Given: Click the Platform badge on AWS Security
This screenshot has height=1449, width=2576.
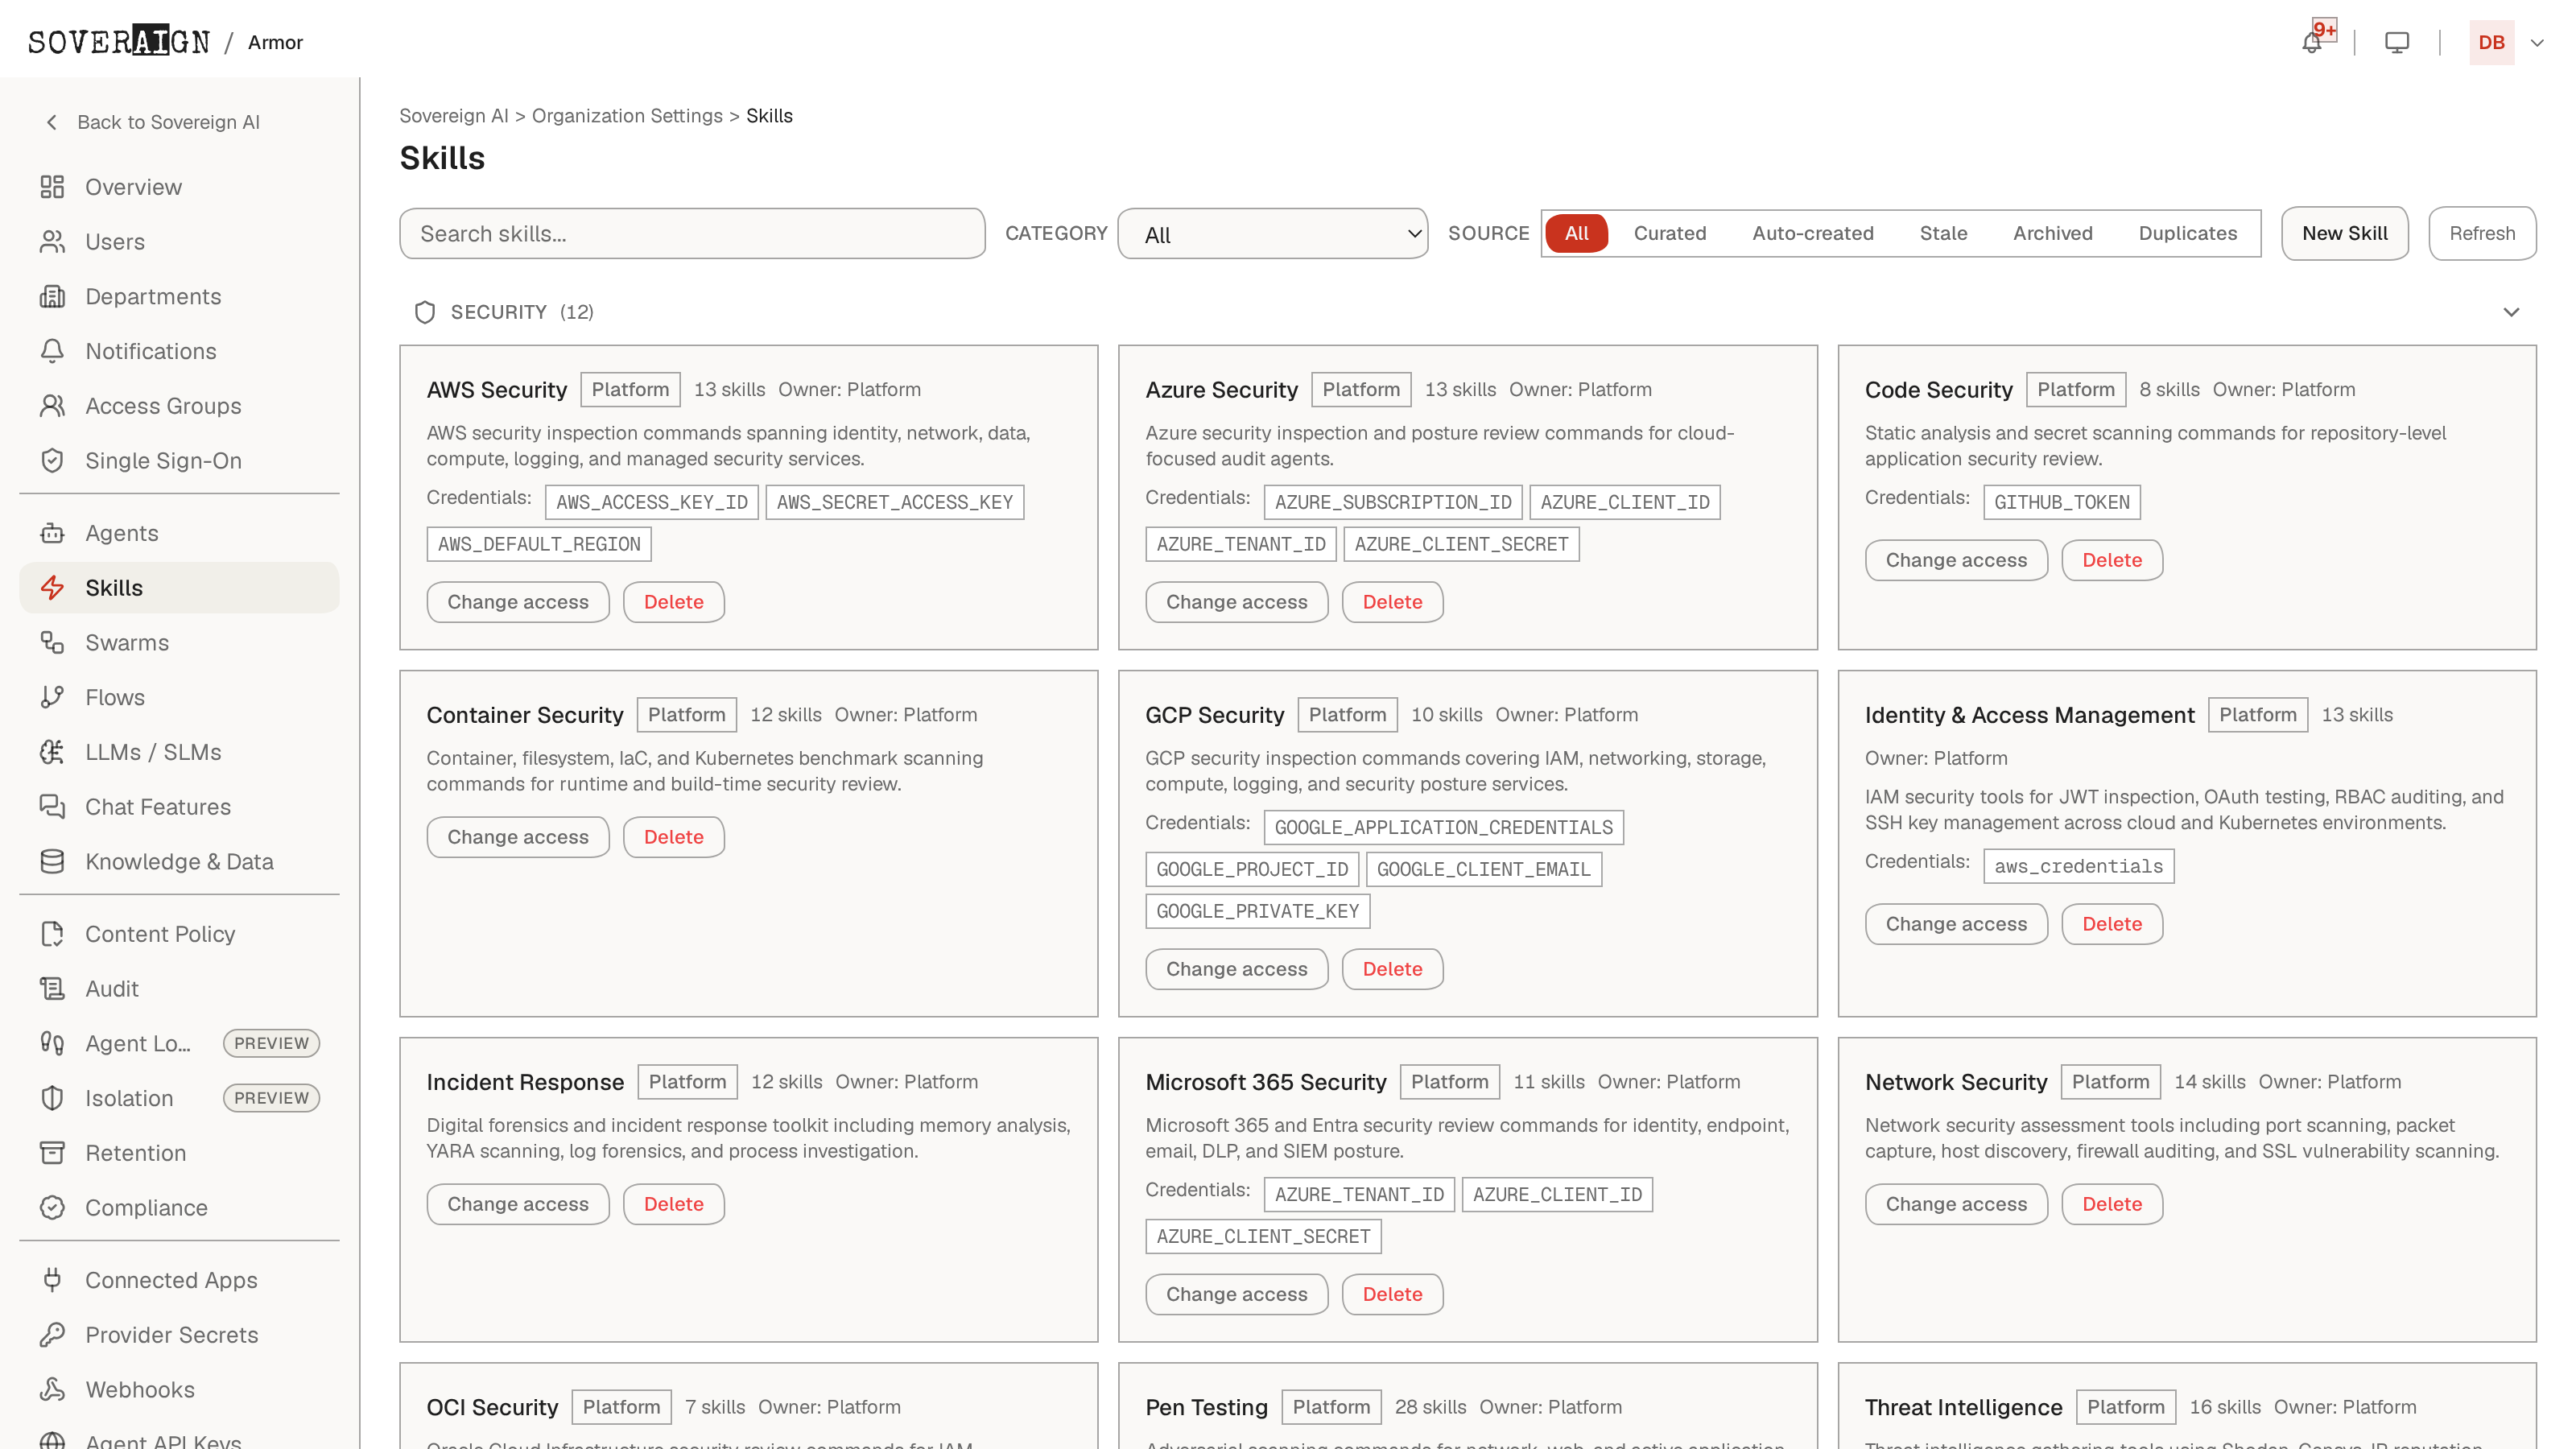Looking at the screenshot, I should [630, 390].
